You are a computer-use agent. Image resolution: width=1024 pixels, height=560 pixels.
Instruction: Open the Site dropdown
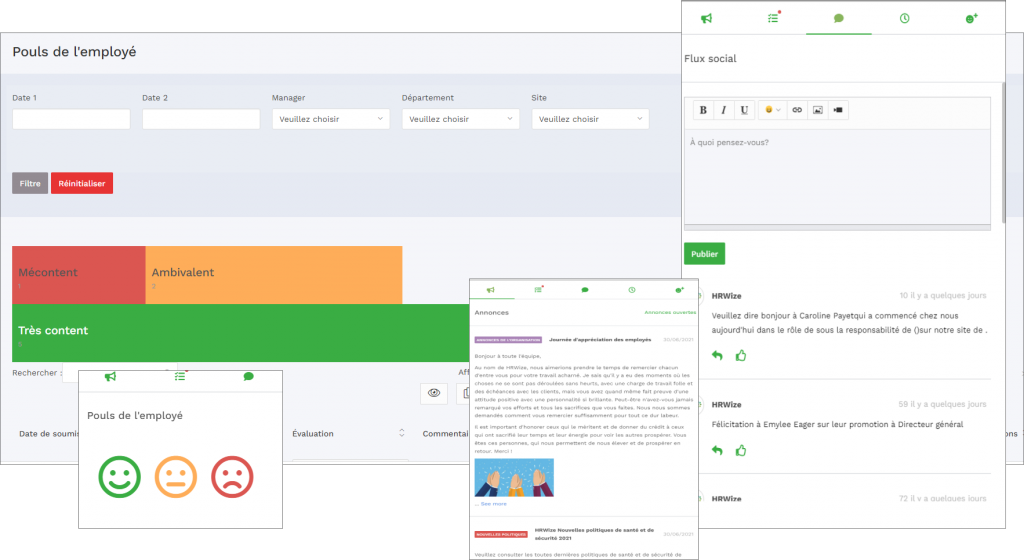click(x=591, y=119)
